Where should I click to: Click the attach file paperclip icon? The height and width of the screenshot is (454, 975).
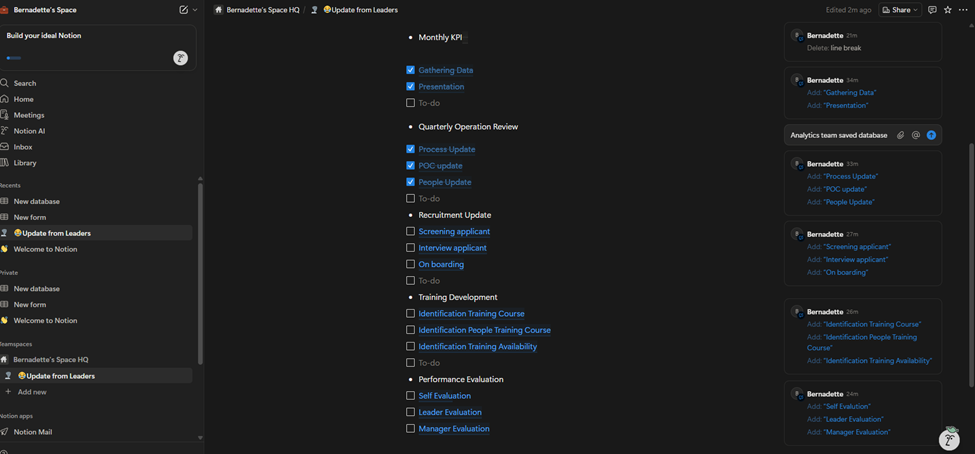pyautogui.click(x=900, y=135)
